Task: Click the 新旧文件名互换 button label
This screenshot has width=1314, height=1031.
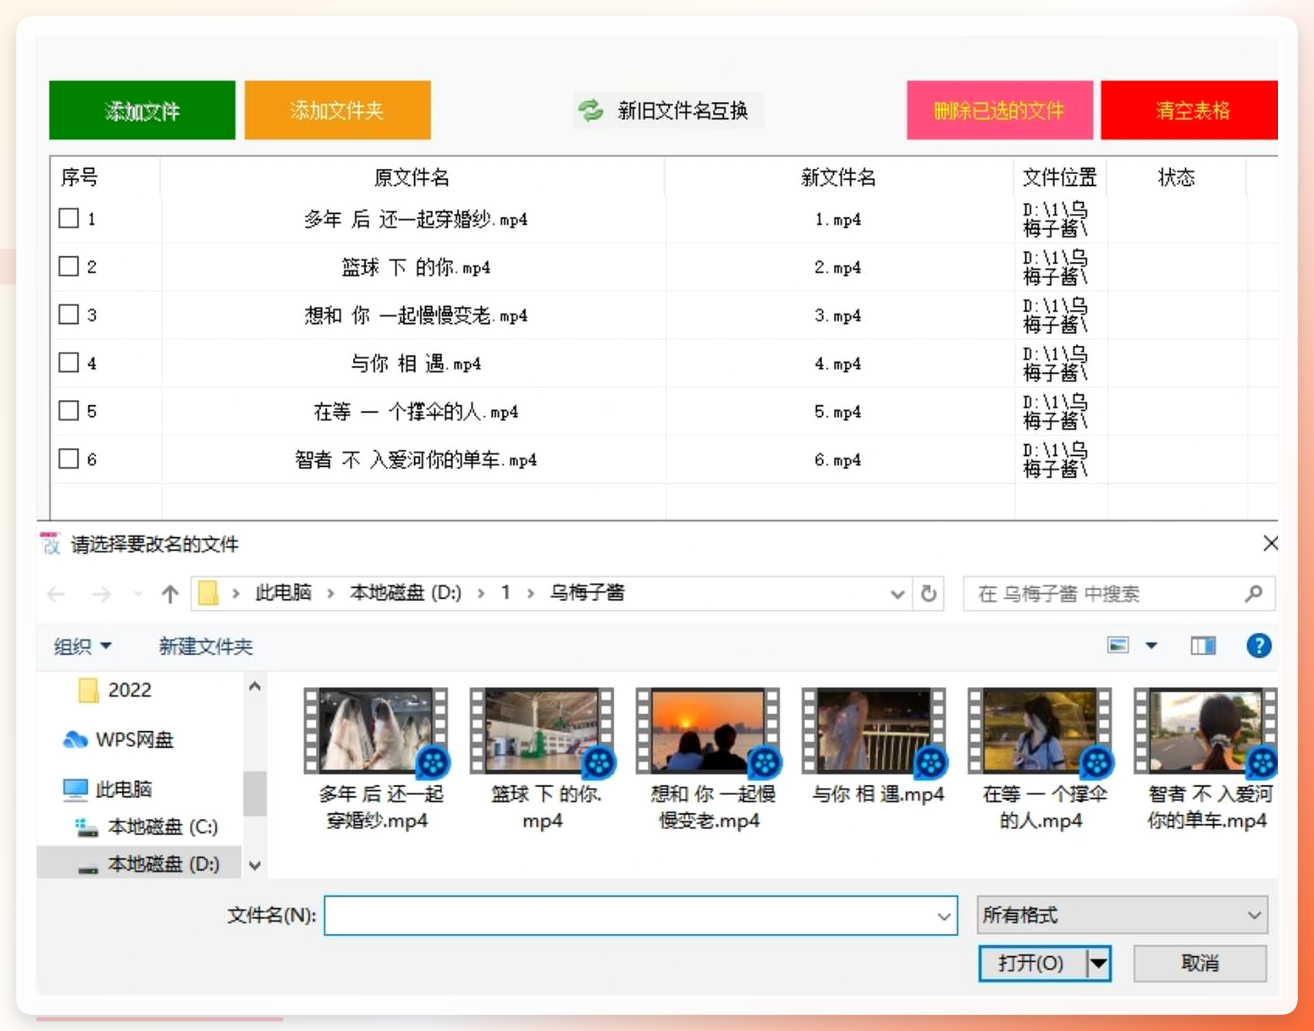Action: tap(683, 110)
